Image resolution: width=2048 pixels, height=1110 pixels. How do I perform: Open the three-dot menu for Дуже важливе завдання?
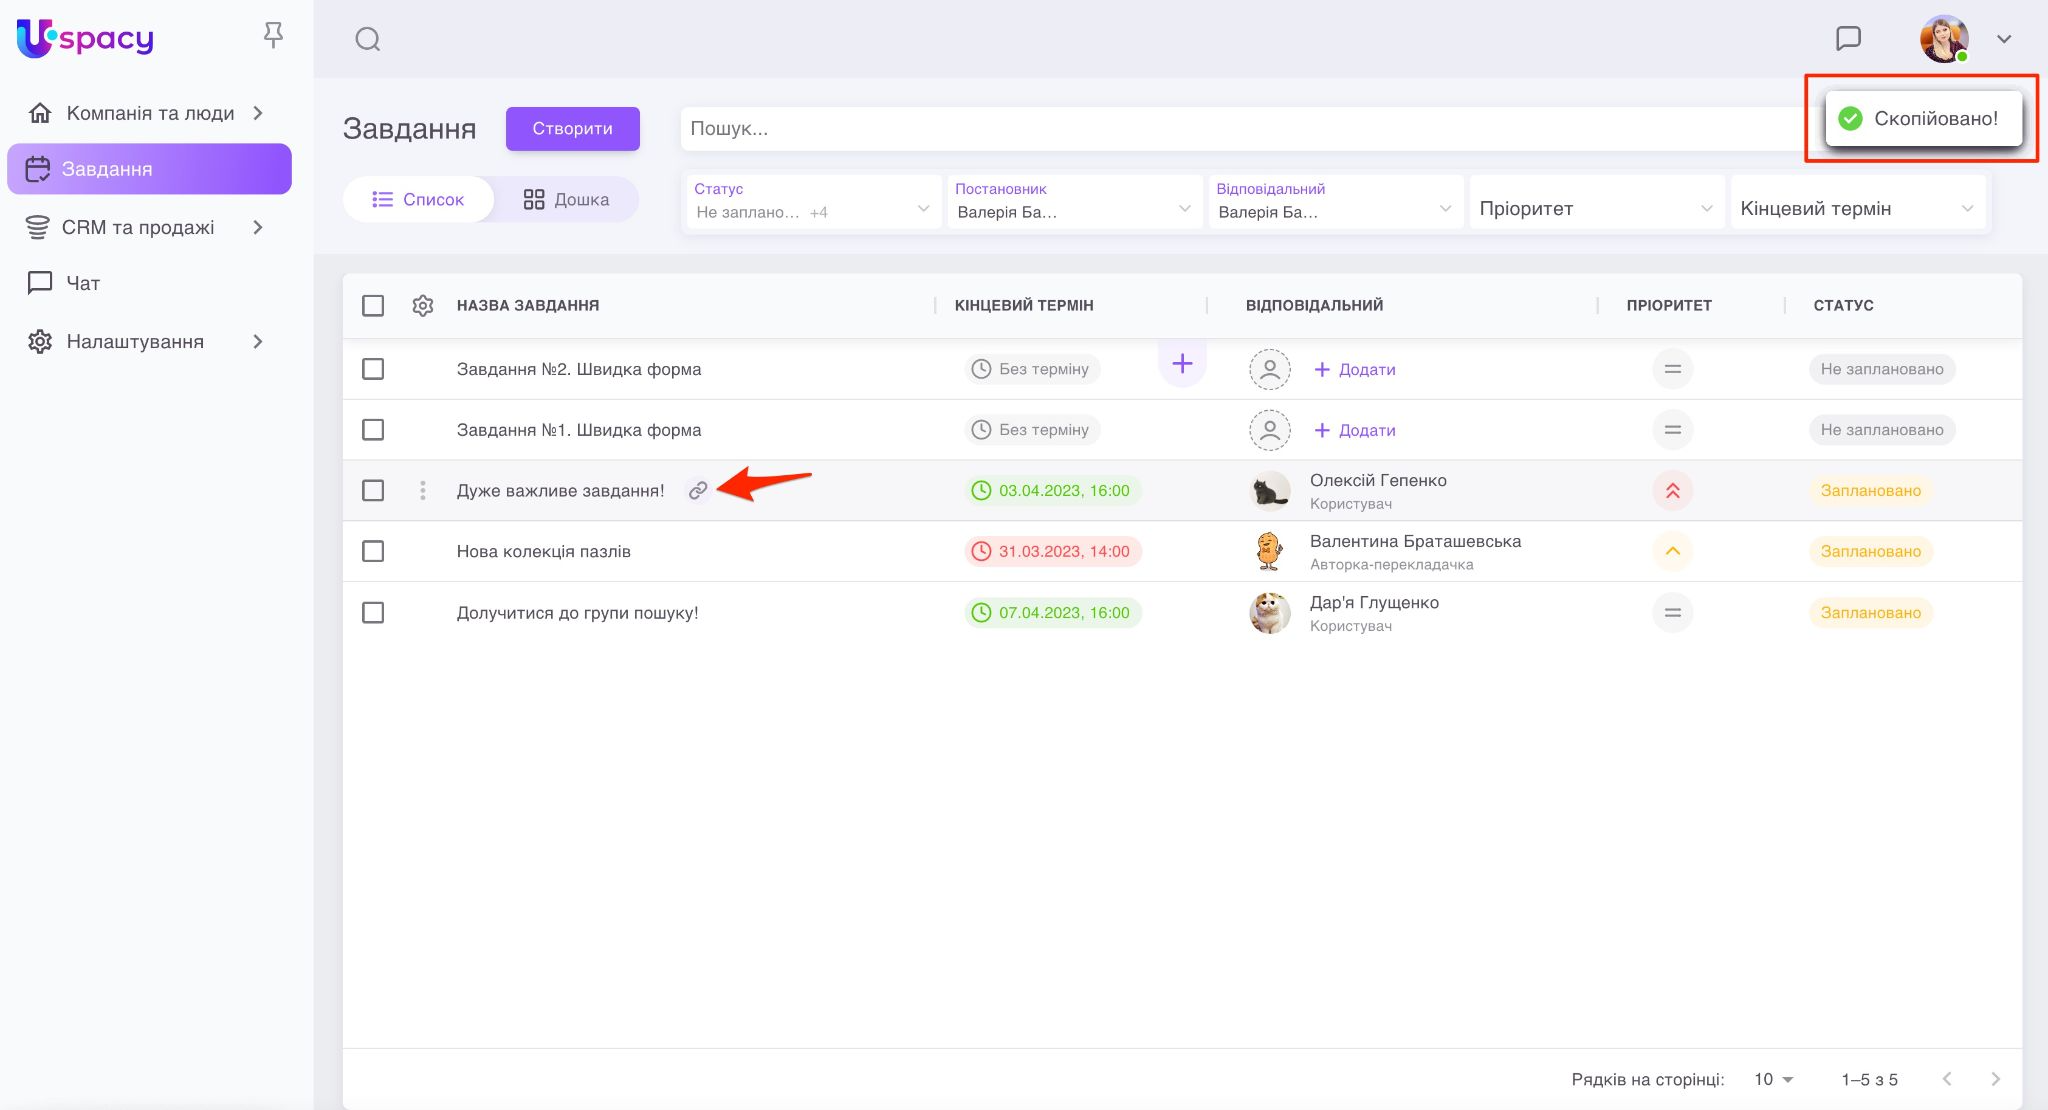(x=423, y=490)
